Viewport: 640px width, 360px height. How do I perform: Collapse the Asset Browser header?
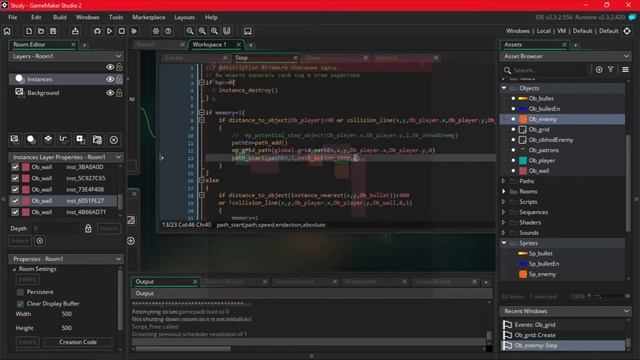pyautogui.click(x=626, y=56)
